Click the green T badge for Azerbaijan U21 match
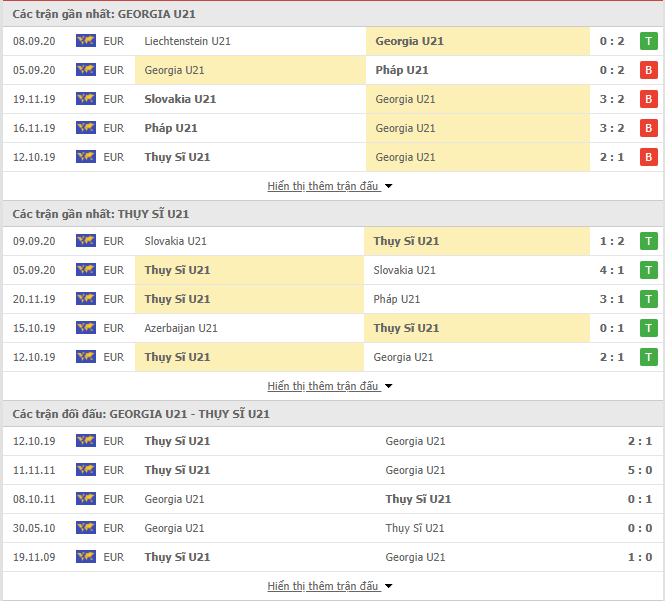The height and width of the screenshot is (601, 665). [648, 328]
